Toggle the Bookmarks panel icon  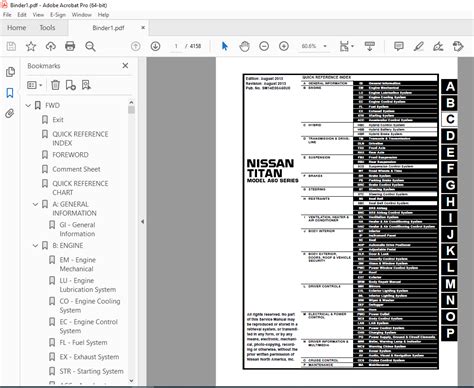pyautogui.click(x=10, y=93)
